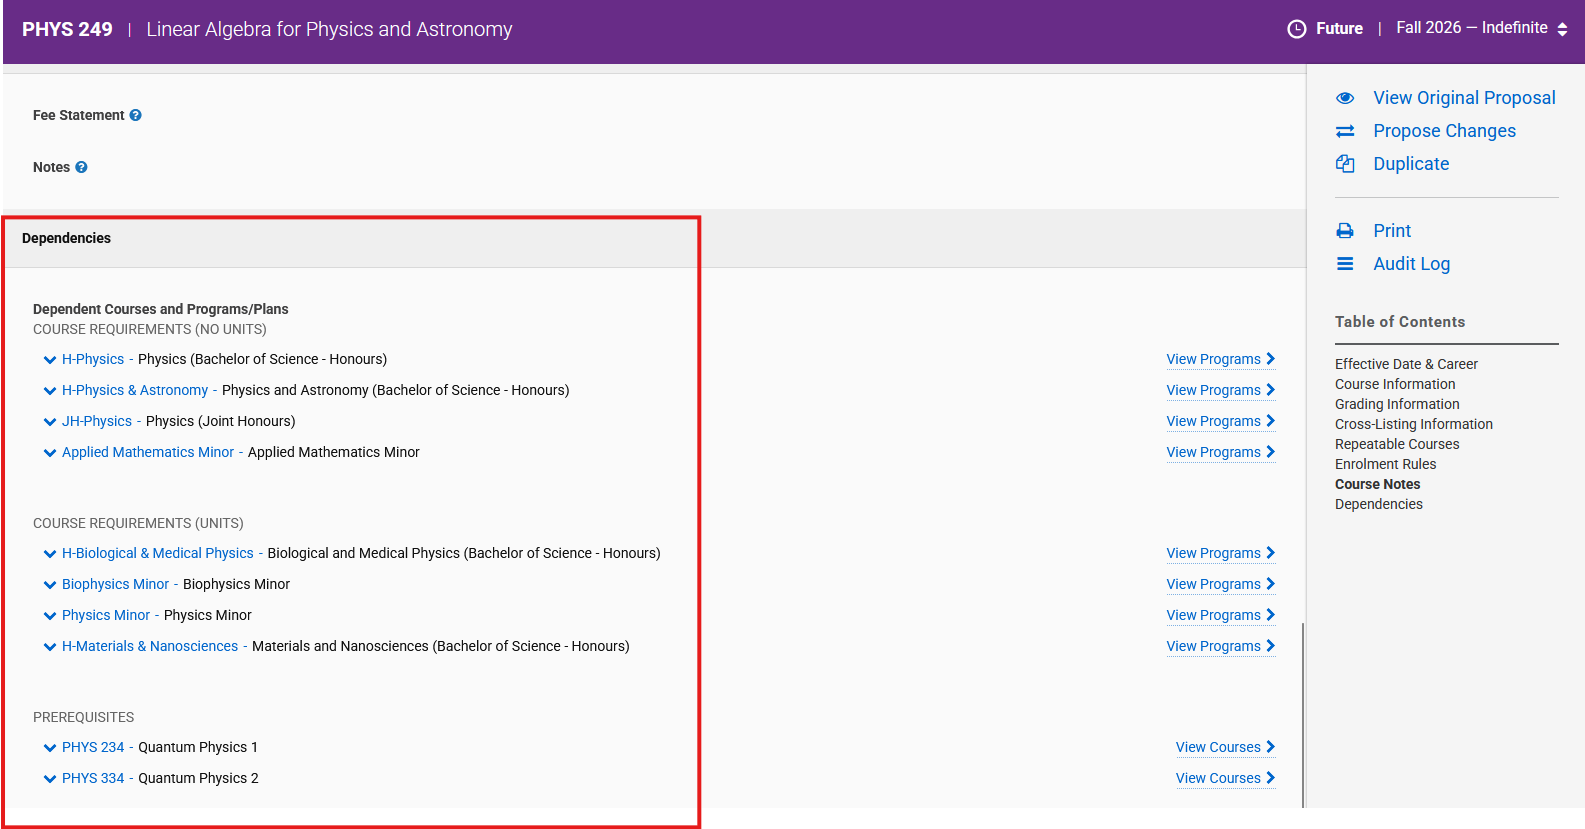Open the Physics Minor link
This screenshot has height=829, width=1585.
coord(106,615)
